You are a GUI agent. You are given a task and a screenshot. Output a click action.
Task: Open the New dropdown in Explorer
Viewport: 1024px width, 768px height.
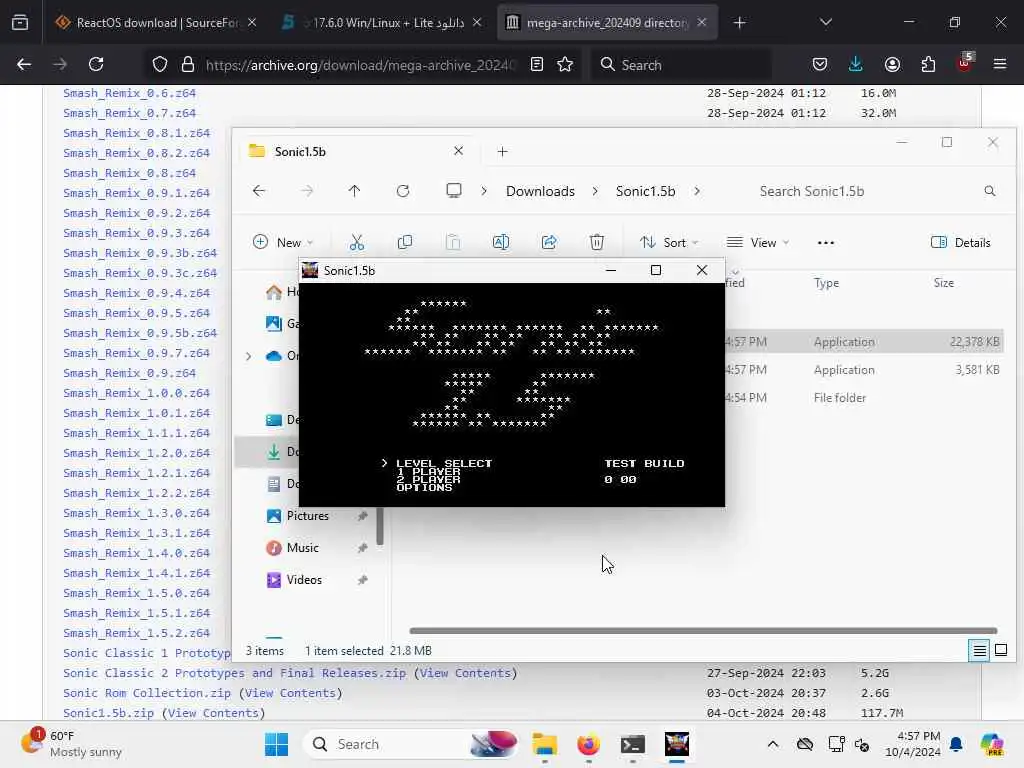click(x=283, y=242)
